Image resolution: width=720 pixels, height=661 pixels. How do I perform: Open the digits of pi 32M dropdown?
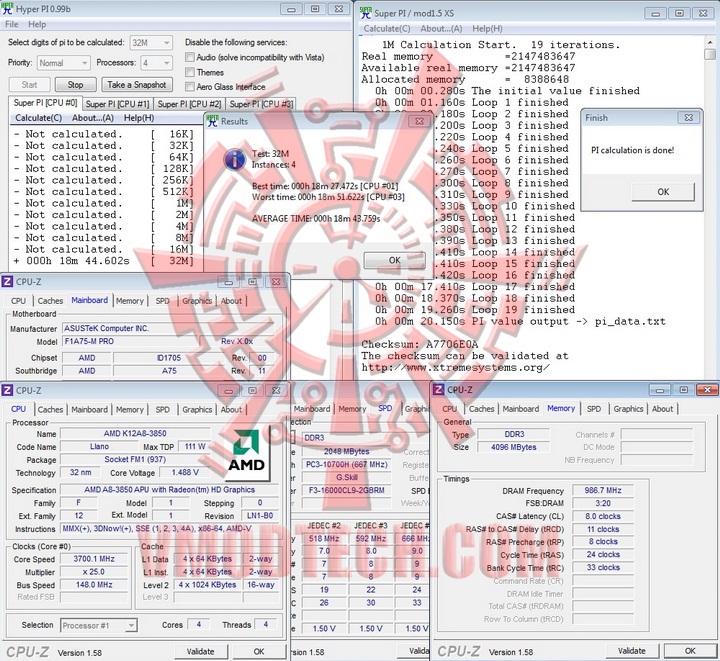(x=151, y=43)
